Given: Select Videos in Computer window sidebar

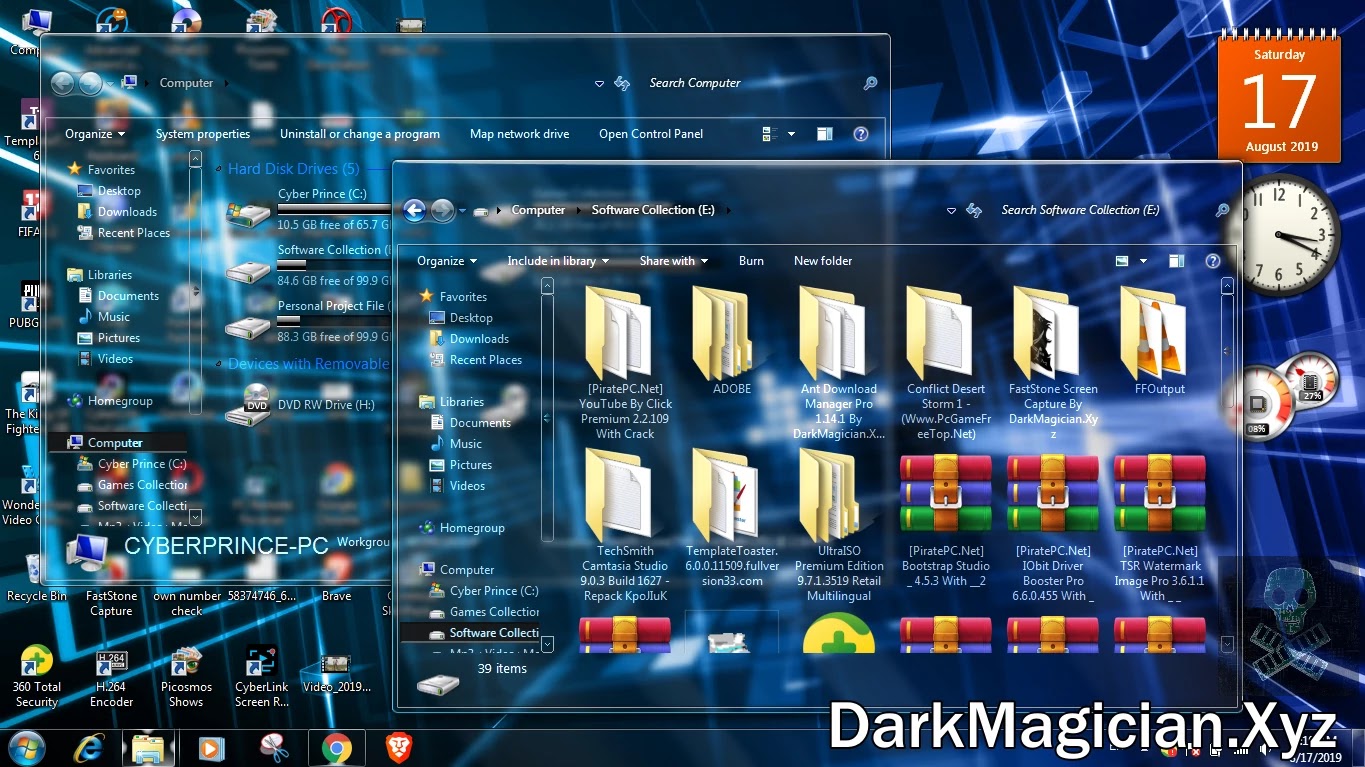Looking at the screenshot, I should pyautogui.click(x=105, y=359).
